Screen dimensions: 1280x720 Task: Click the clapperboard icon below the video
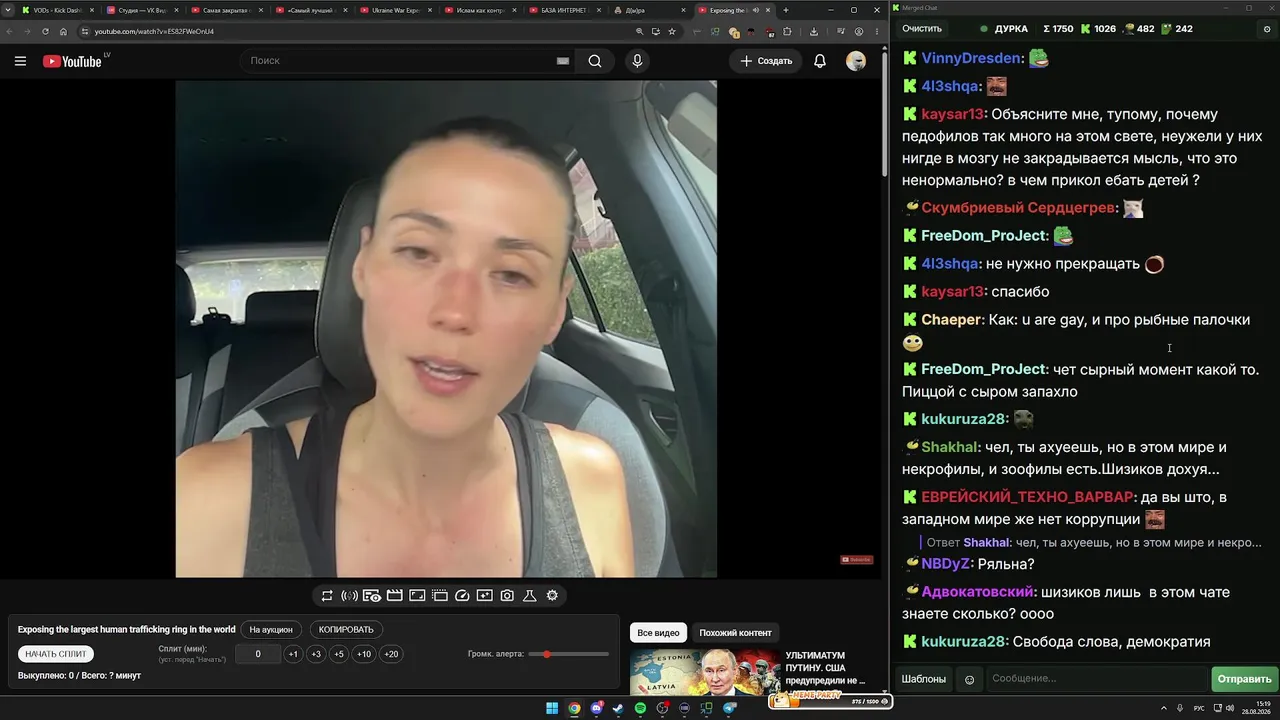point(394,596)
